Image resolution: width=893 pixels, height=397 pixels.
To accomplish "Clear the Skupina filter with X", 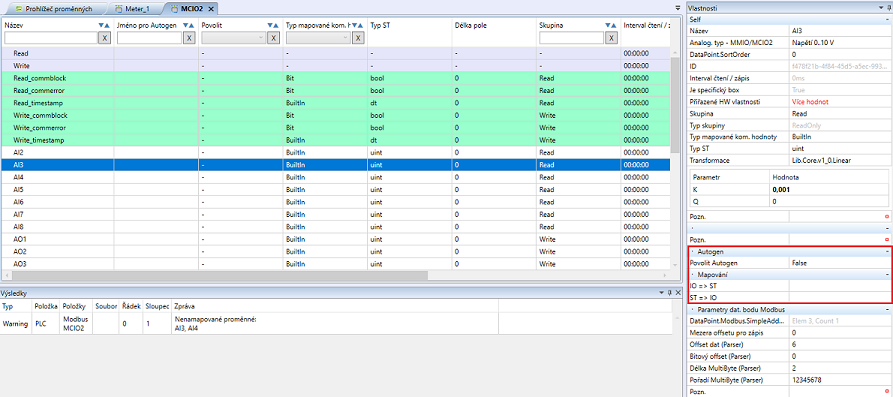I will point(611,38).
